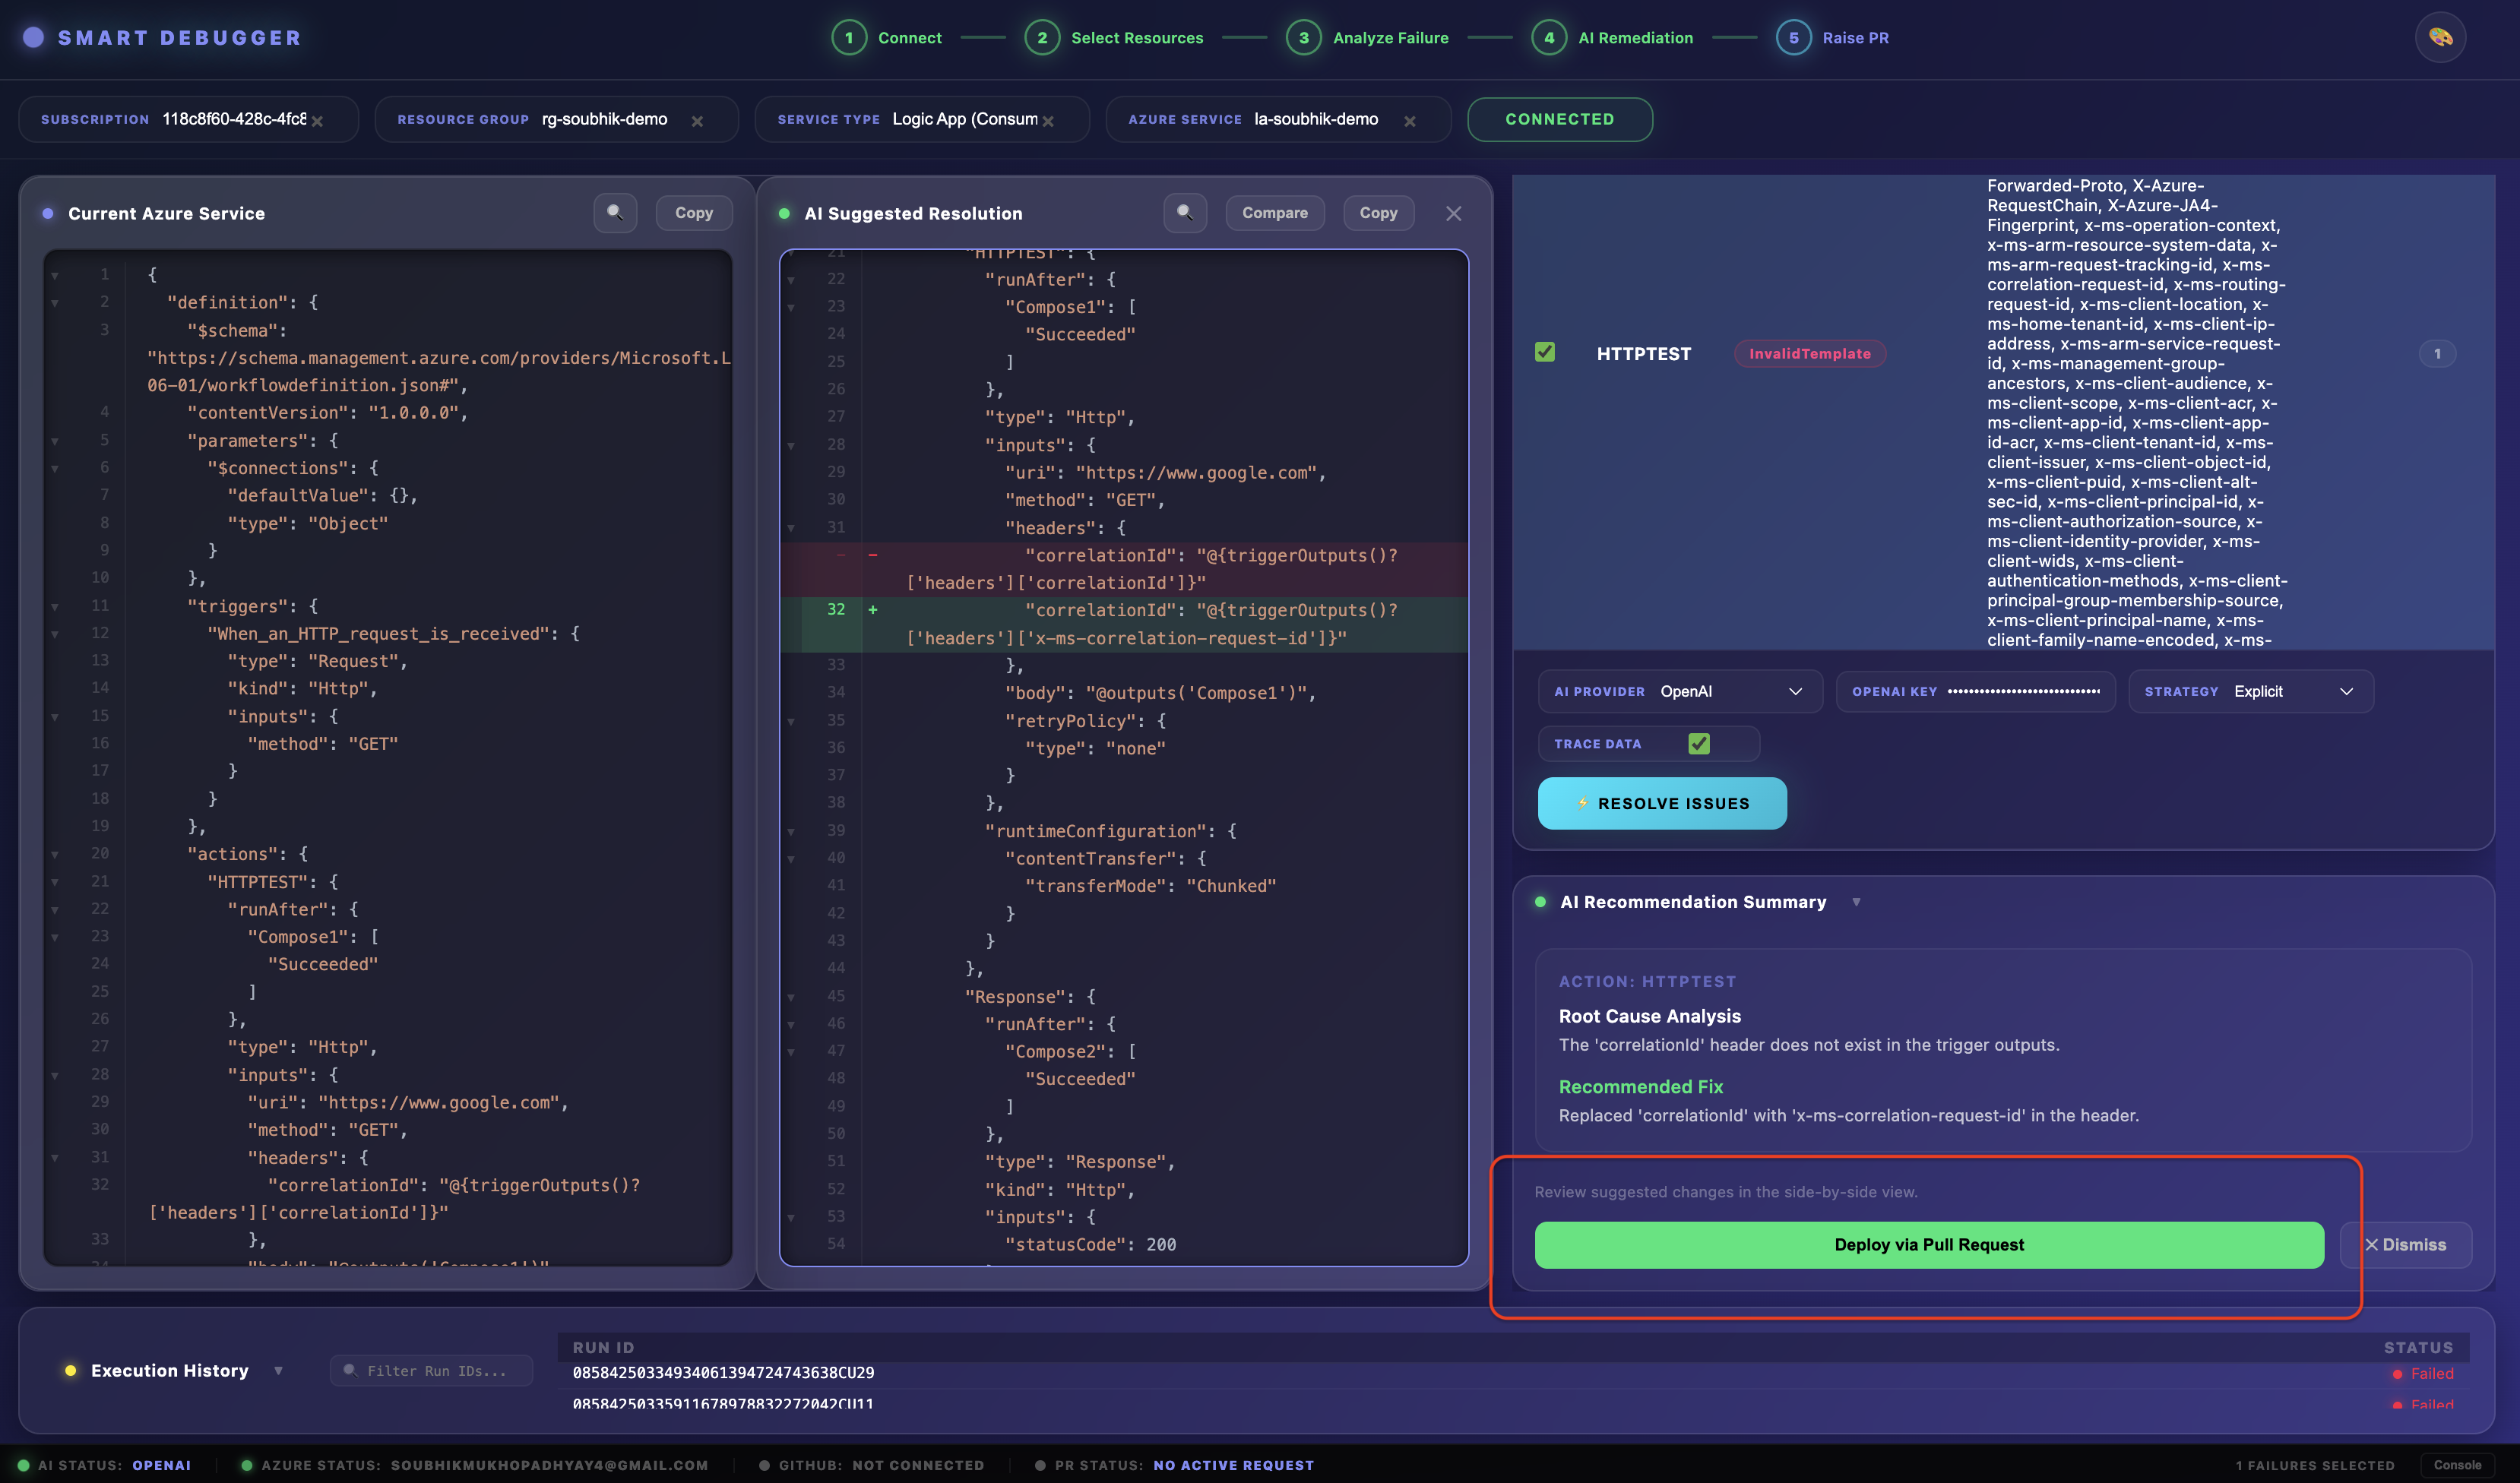
Task: Search in Current Azure Service panel
Action: [615, 213]
